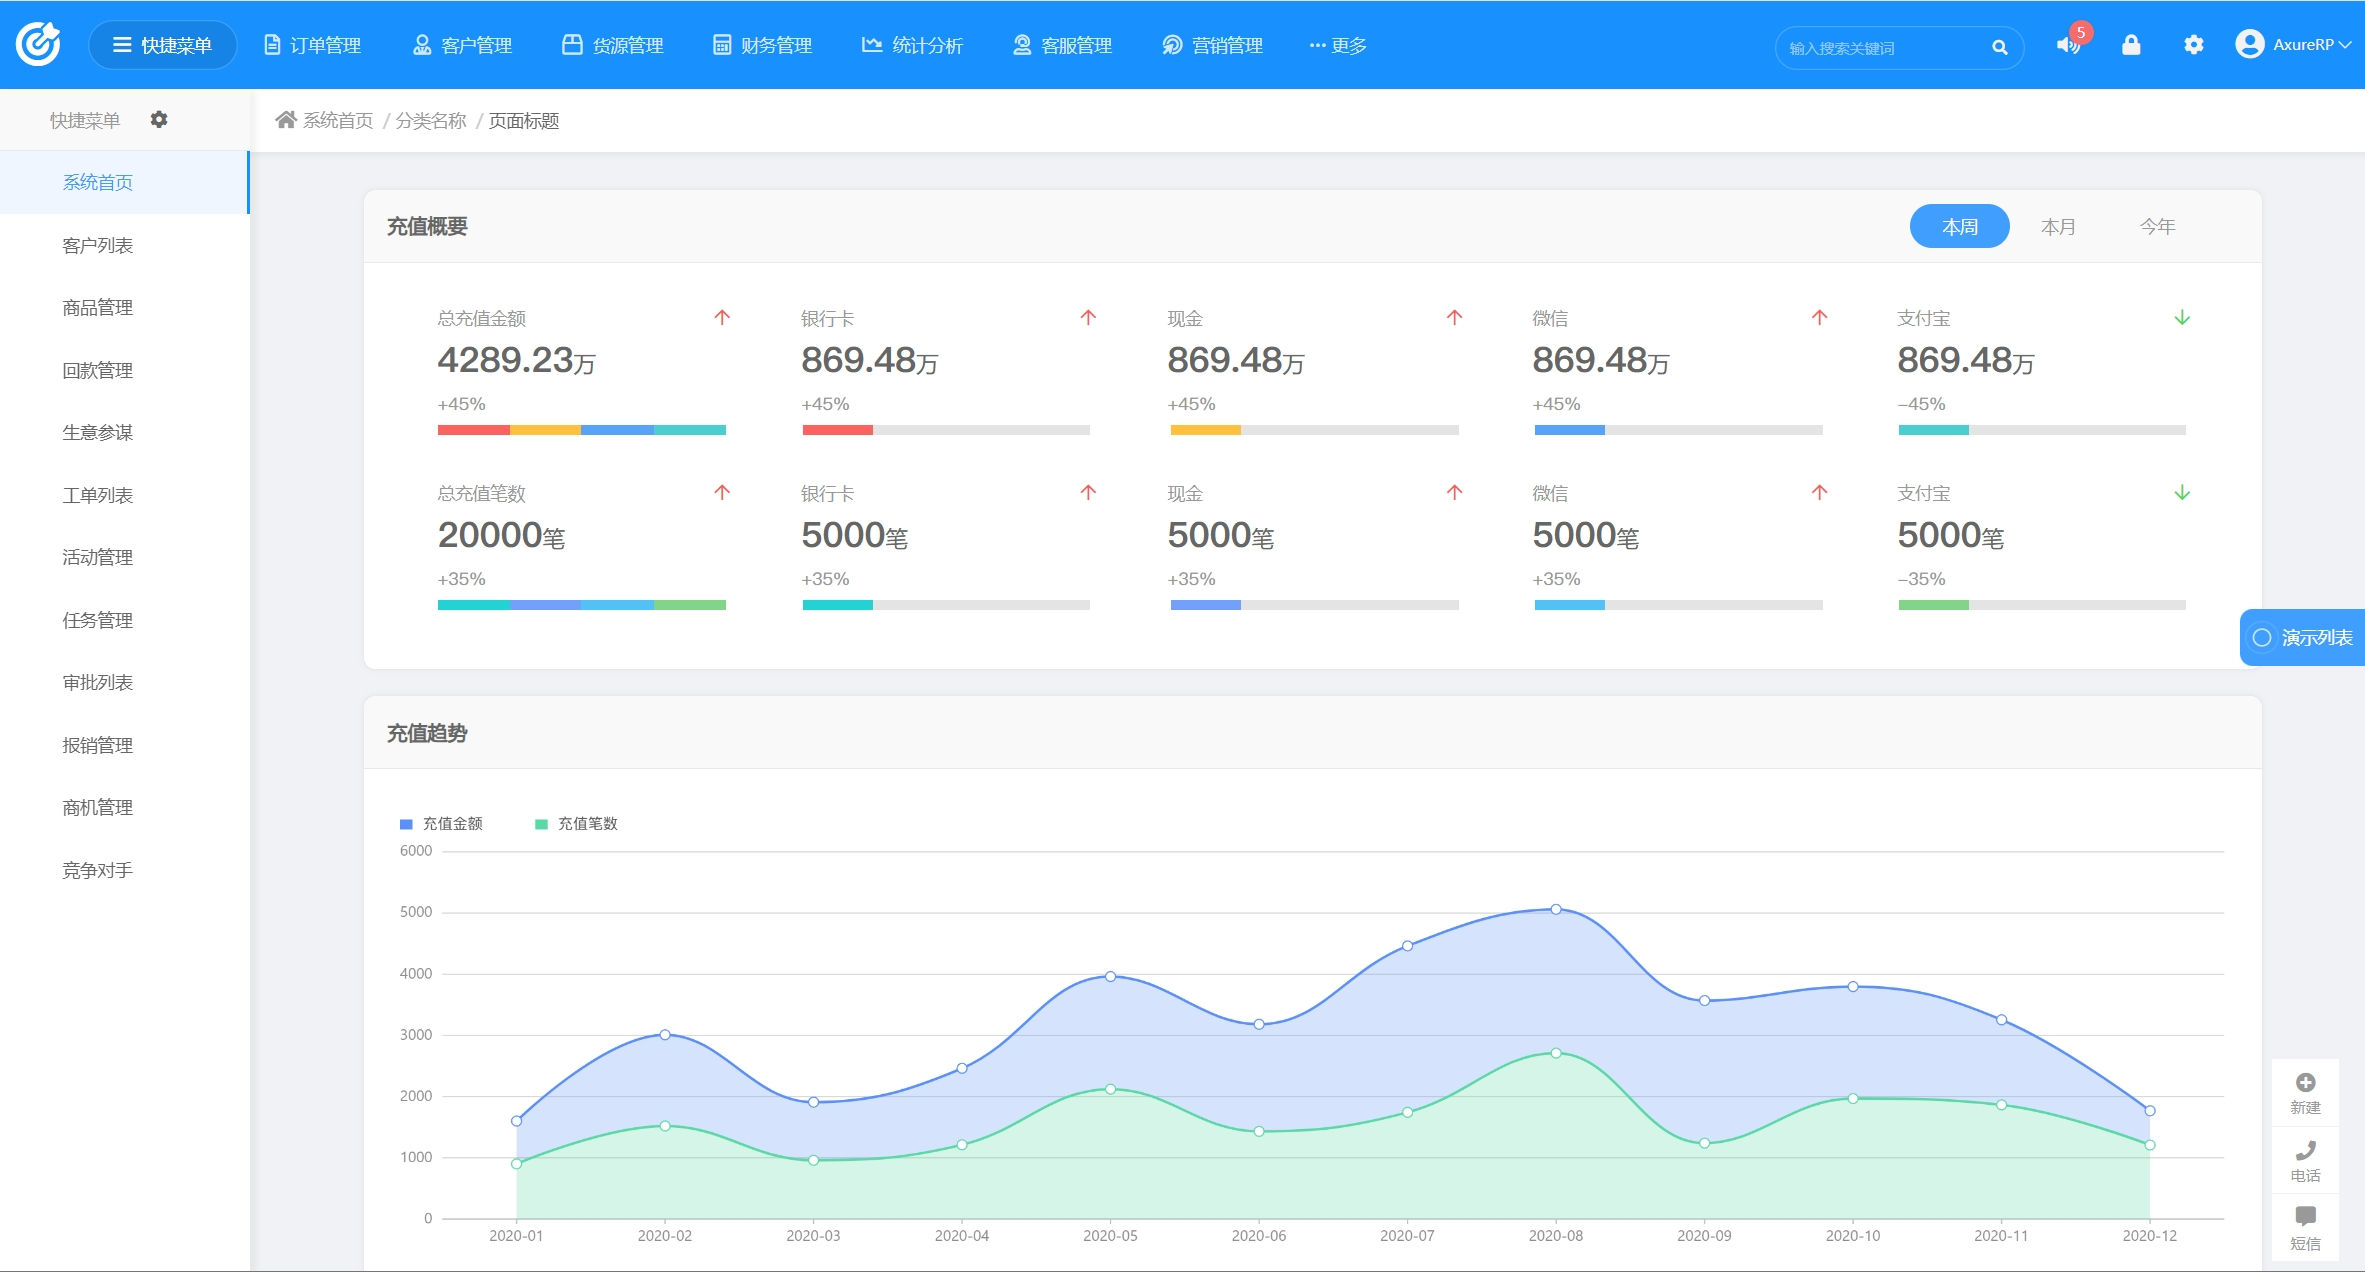The image size is (2365, 1272).
Task: Open 客户管理 top menu
Action: coord(462,45)
